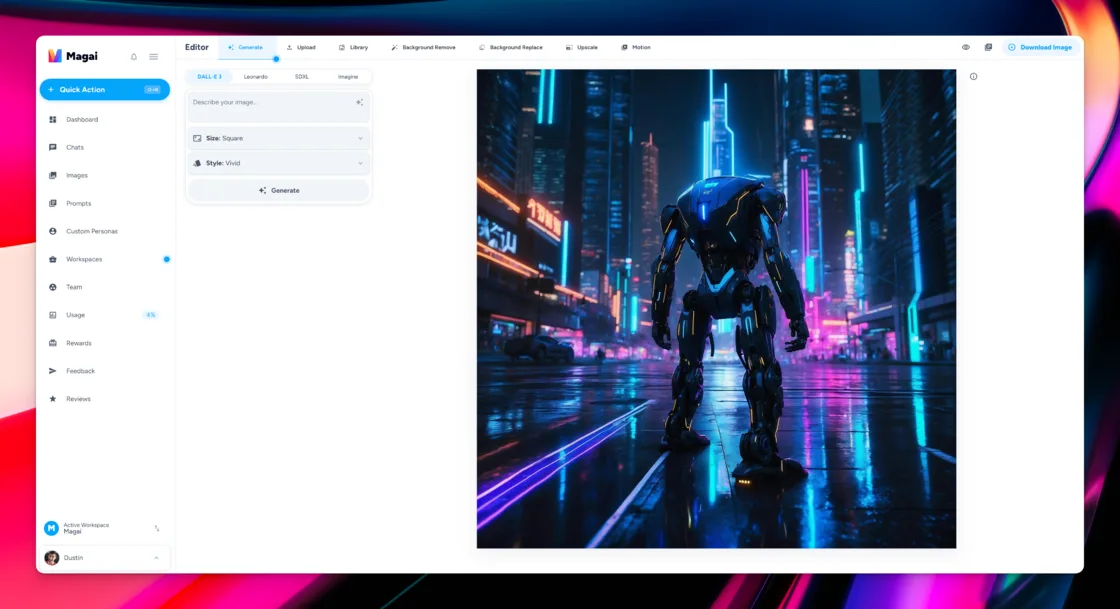The width and height of the screenshot is (1120, 609).
Task: Open the Style: Vivid dropdown
Action: [279, 163]
